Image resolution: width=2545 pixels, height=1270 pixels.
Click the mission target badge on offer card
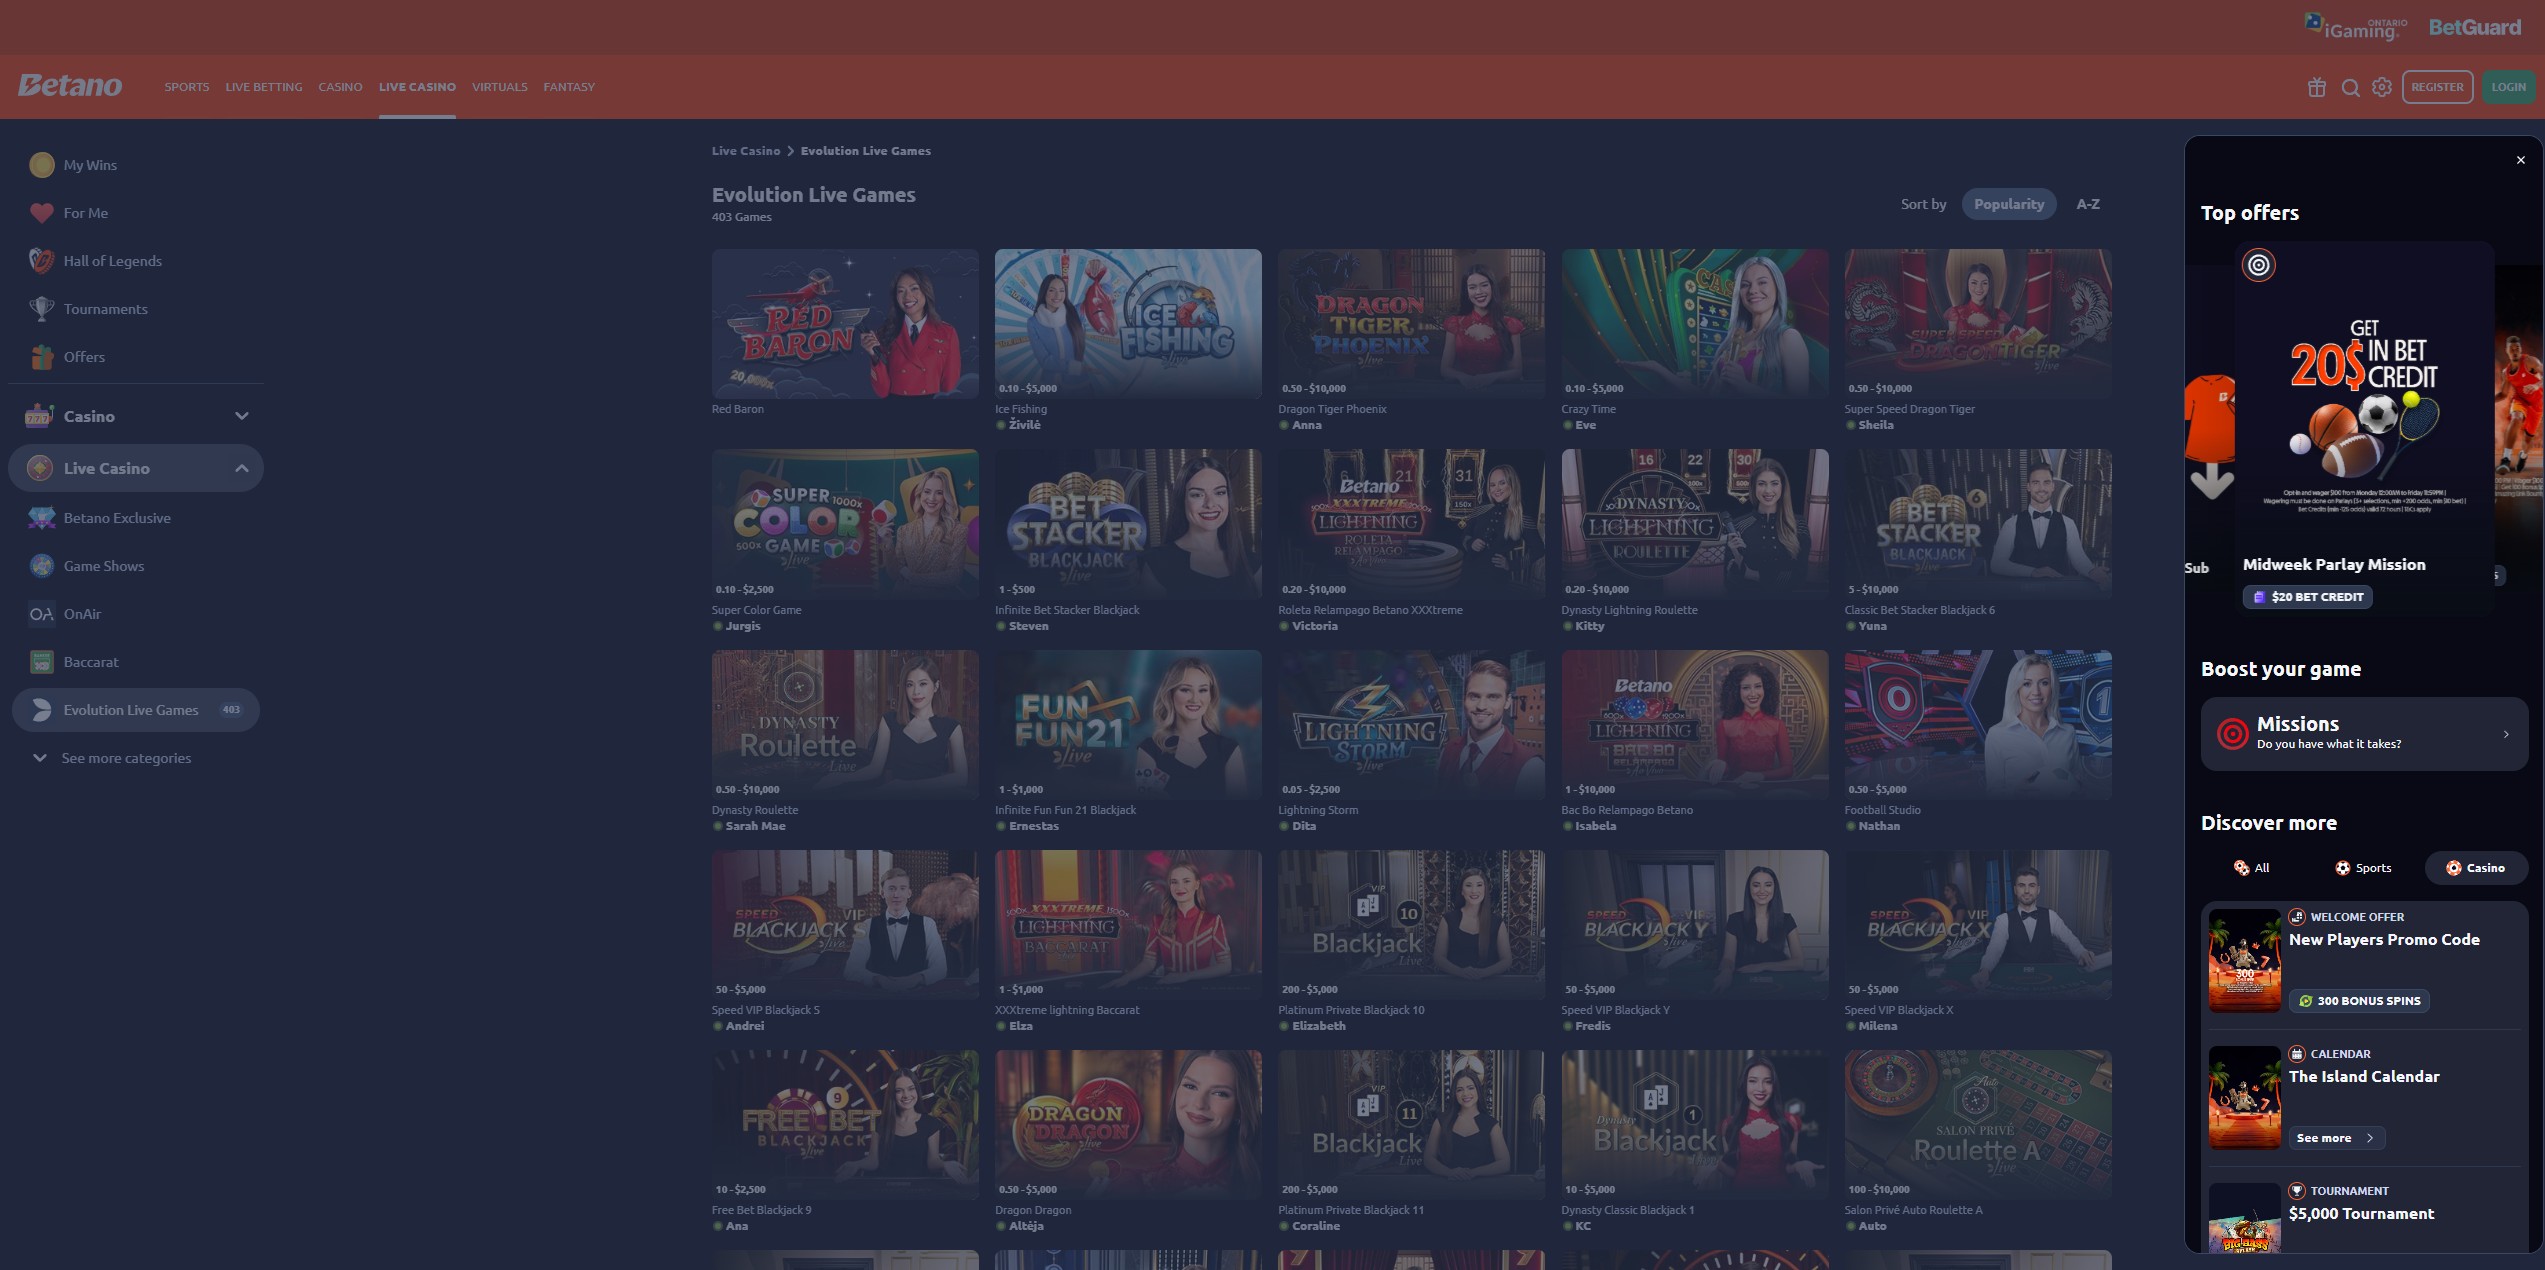(2258, 265)
